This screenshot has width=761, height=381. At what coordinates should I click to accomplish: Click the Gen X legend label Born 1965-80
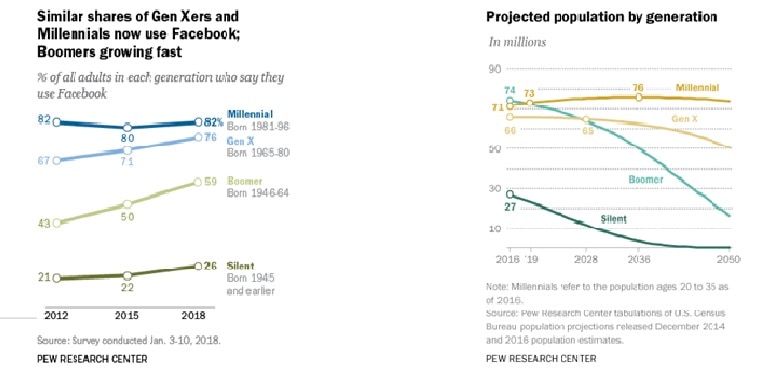point(258,152)
